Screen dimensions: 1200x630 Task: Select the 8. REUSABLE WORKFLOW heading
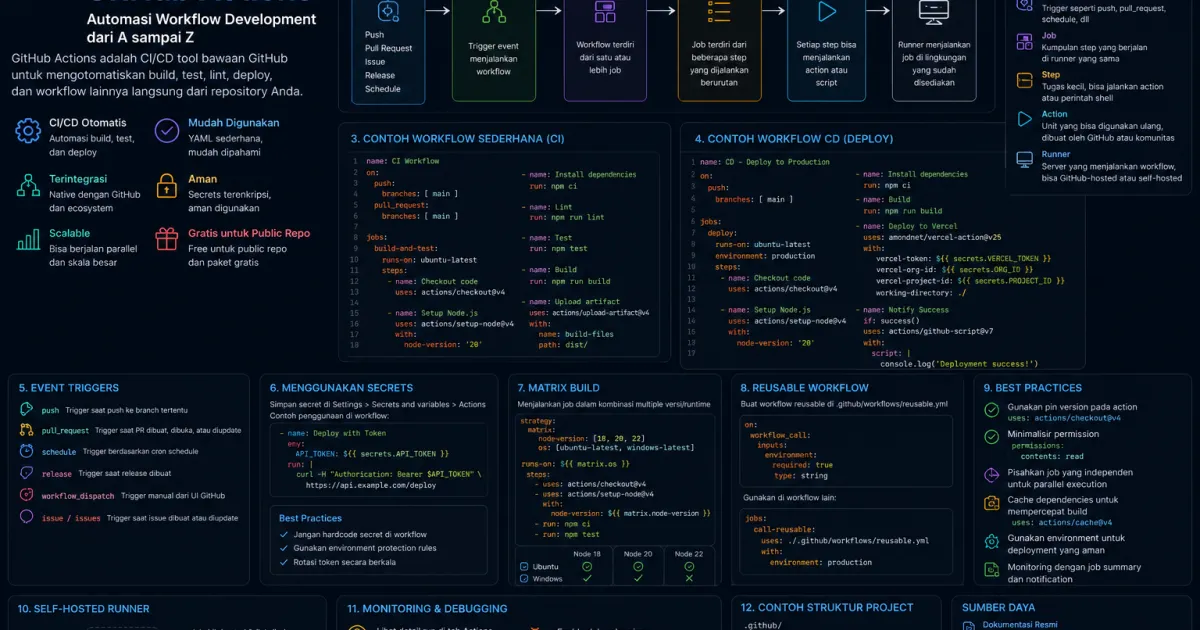pos(804,388)
